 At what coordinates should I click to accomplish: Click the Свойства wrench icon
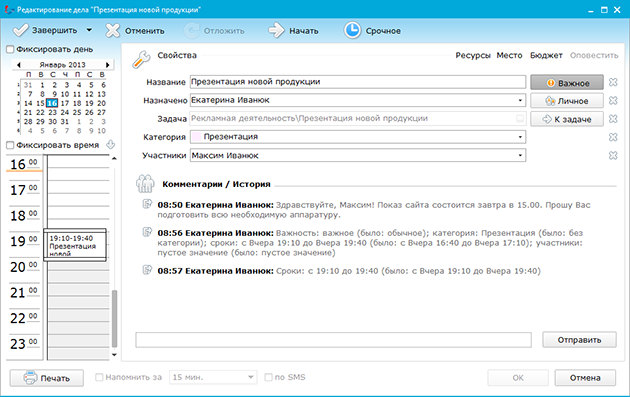click(141, 59)
